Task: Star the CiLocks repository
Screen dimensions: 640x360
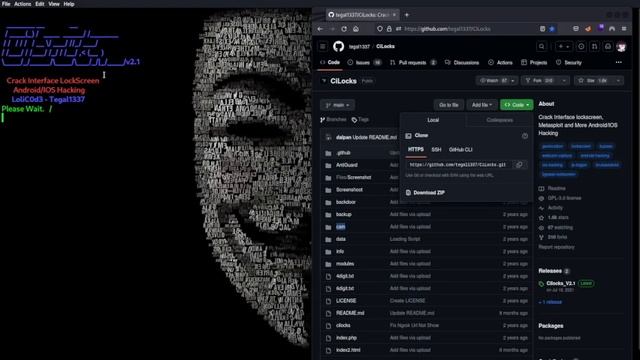Action: pyautogui.click(x=593, y=81)
